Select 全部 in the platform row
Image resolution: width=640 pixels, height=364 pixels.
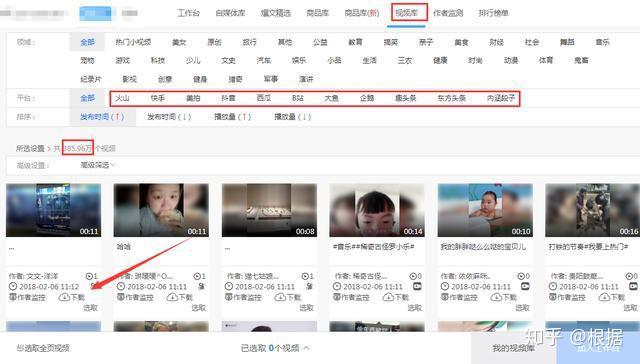click(x=87, y=98)
